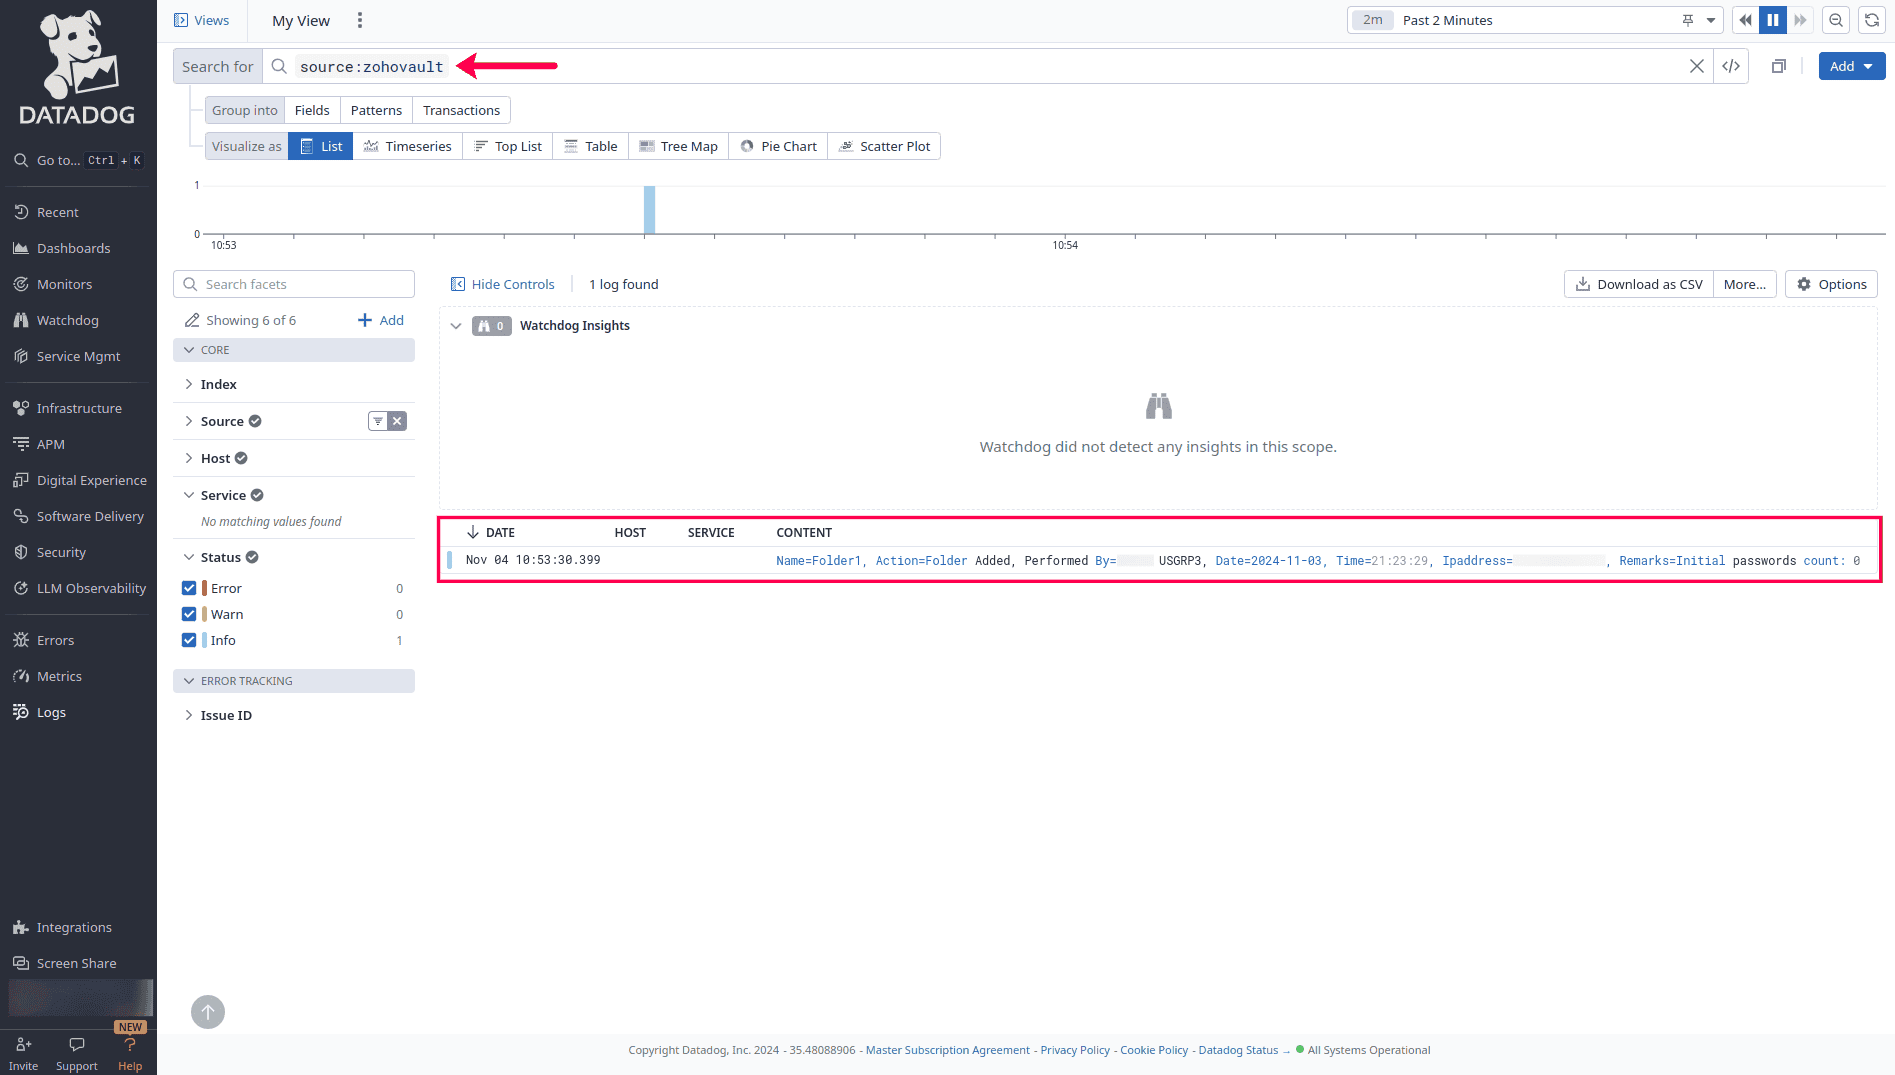This screenshot has height=1075, width=1895.
Task: Open copy window icon next to Add
Action: (1779, 66)
